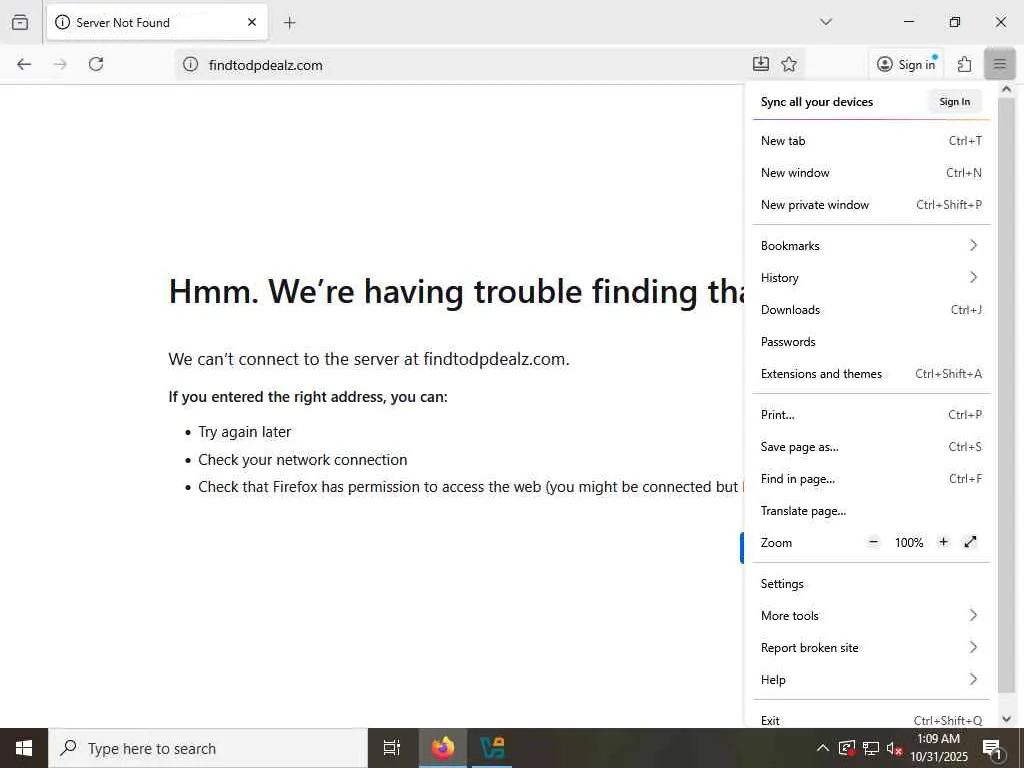The height and width of the screenshot is (768, 1024).
Task: Expand the History submenu
Action: tap(871, 278)
